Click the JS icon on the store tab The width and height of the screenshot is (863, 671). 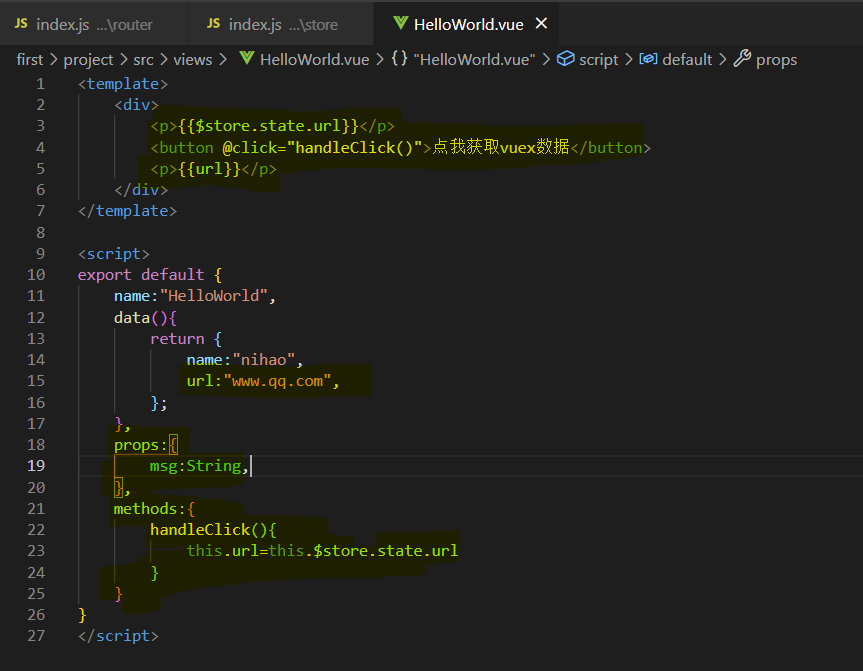214,24
